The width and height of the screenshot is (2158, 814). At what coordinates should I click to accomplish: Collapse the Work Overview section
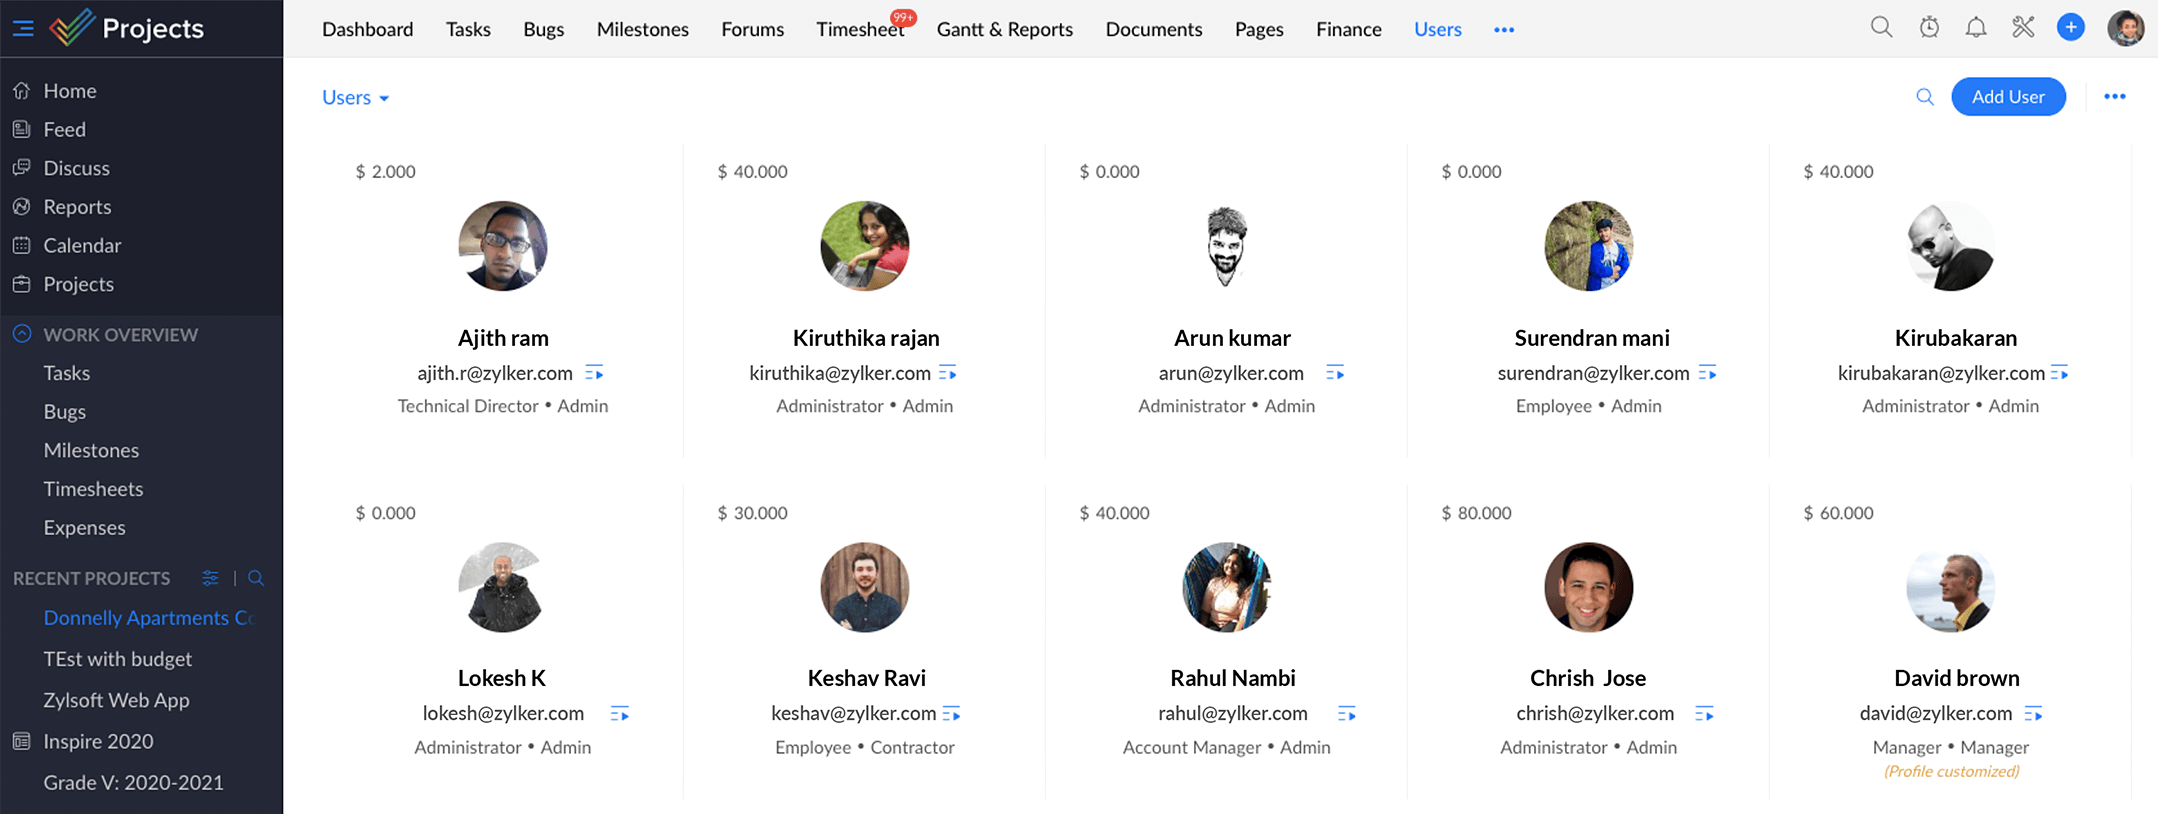point(22,334)
